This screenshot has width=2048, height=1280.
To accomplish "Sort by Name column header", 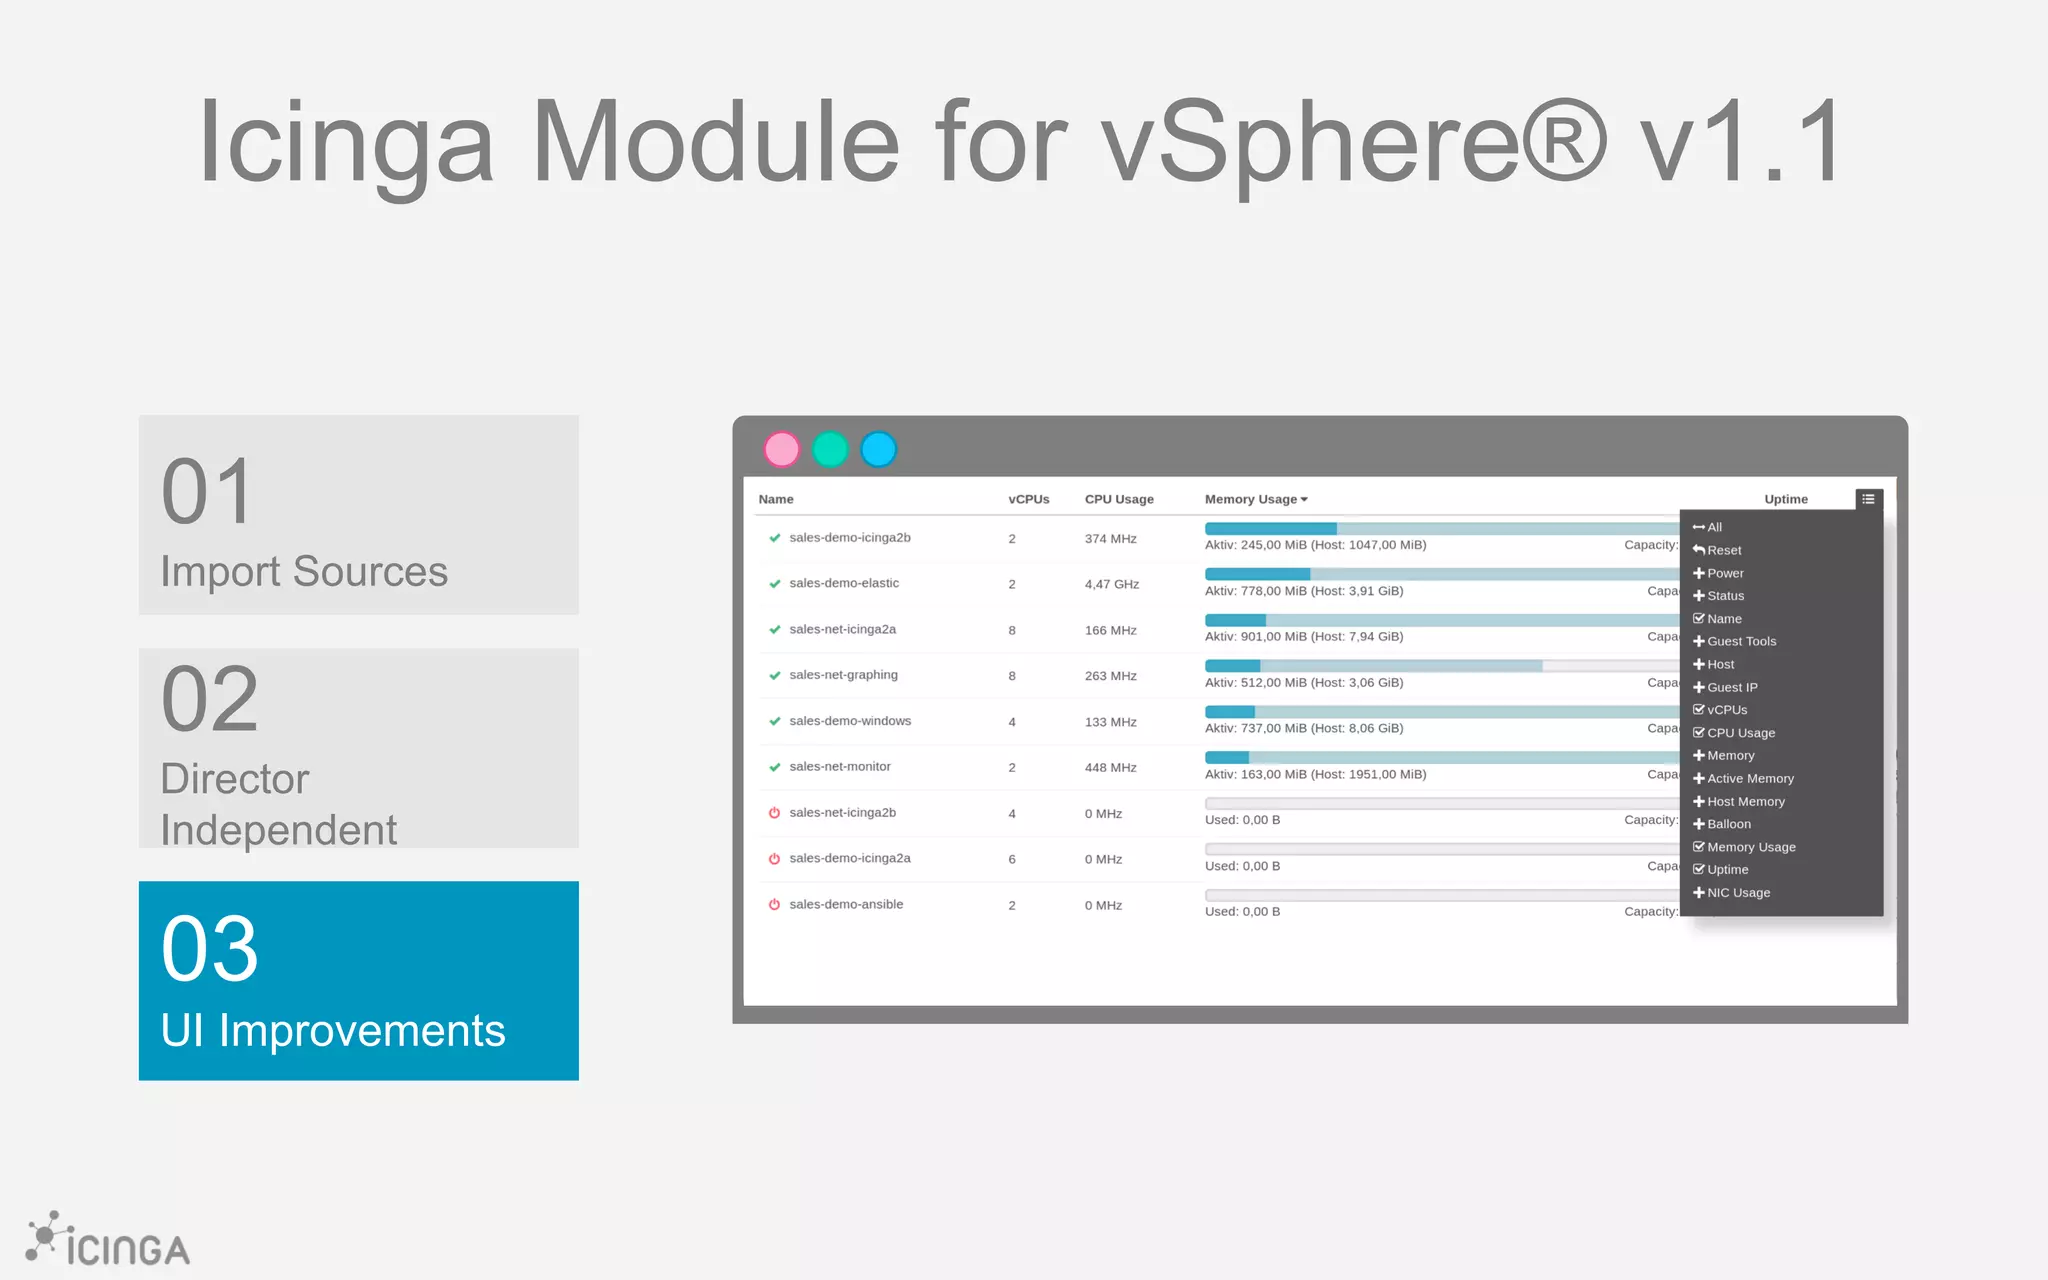I will pos(776,499).
